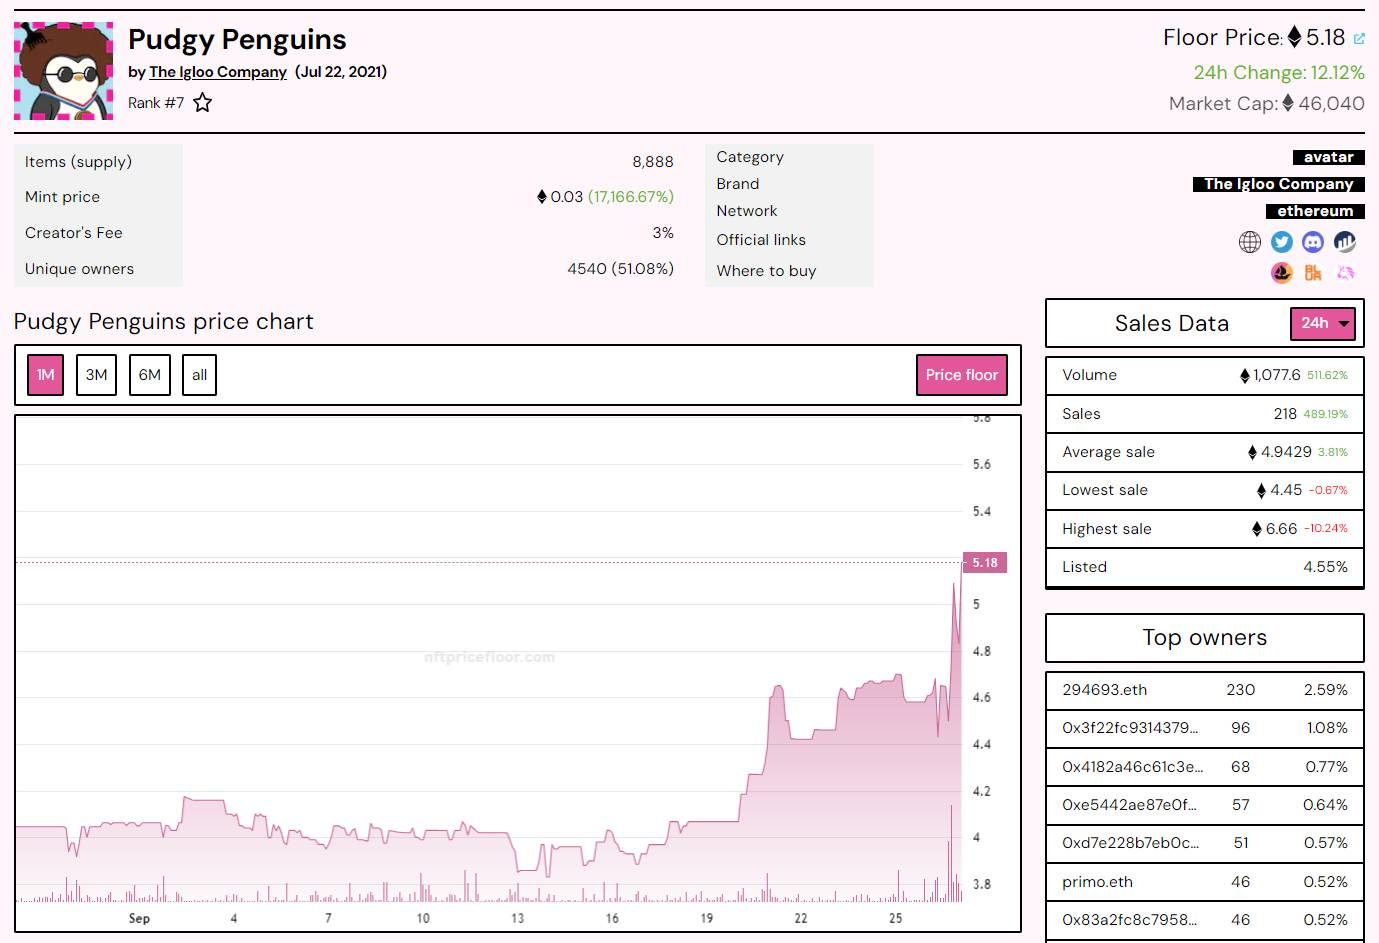Click The Igloo Company brand tag
This screenshot has width=1379, height=943.
click(x=1278, y=184)
